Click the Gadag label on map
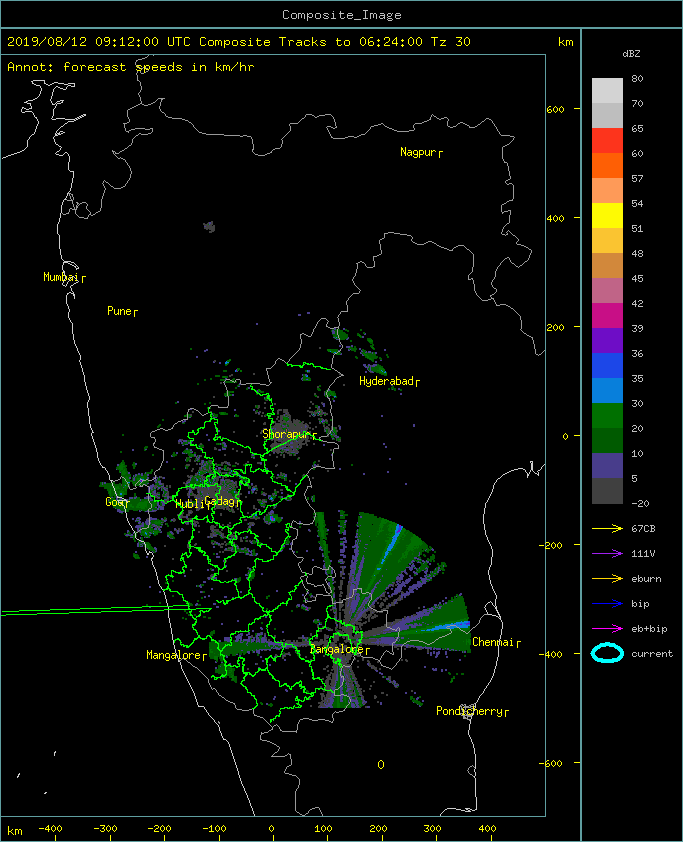This screenshot has width=683, height=842. pos(222,502)
